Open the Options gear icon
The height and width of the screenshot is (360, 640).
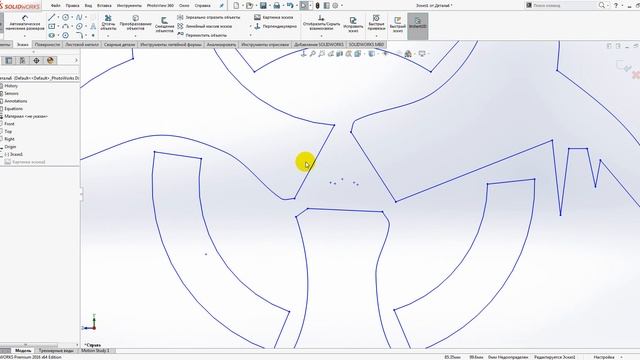click(335, 6)
